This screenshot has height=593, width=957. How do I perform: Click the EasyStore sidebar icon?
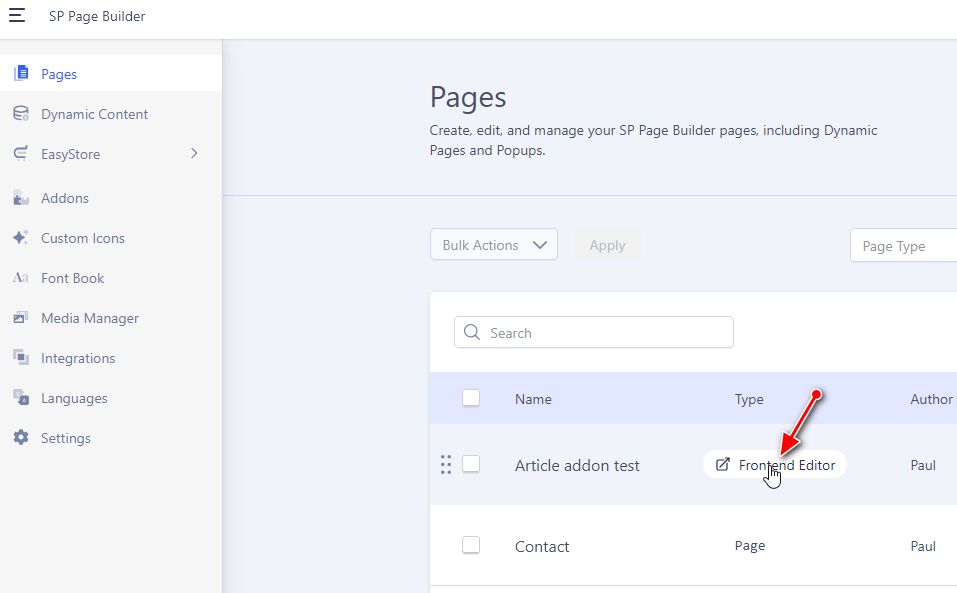pyautogui.click(x=21, y=154)
